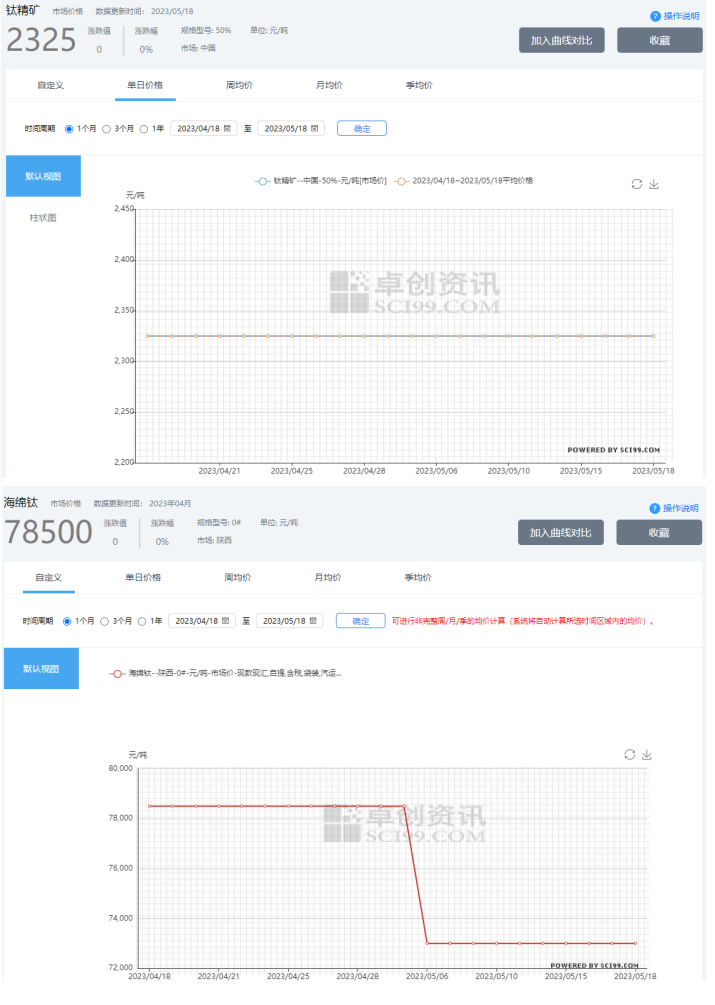Switch to the 周均价 tab in 钛精矿 panel
The height and width of the screenshot is (1005, 715).
tap(239, 86)
